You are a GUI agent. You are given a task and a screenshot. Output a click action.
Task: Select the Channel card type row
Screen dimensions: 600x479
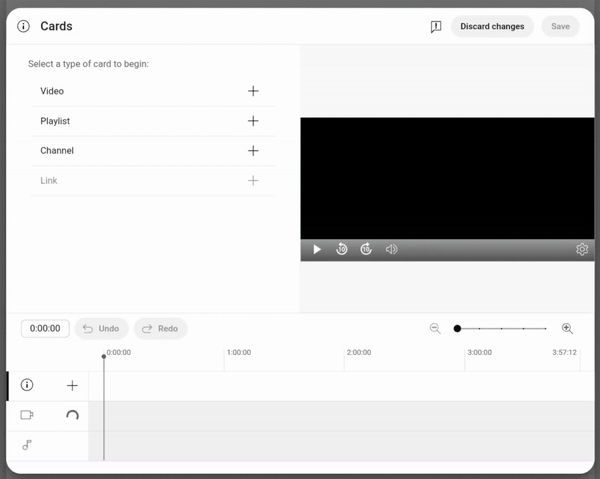[153, 151]
